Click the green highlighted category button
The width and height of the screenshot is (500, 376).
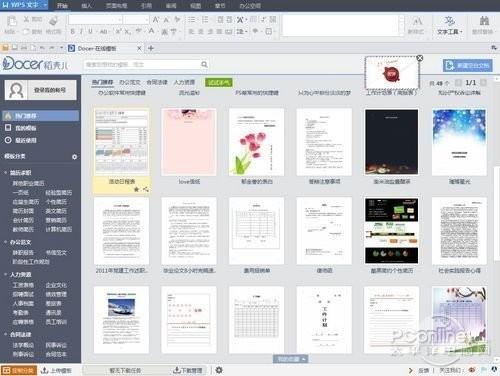click(x=219, y=82)
